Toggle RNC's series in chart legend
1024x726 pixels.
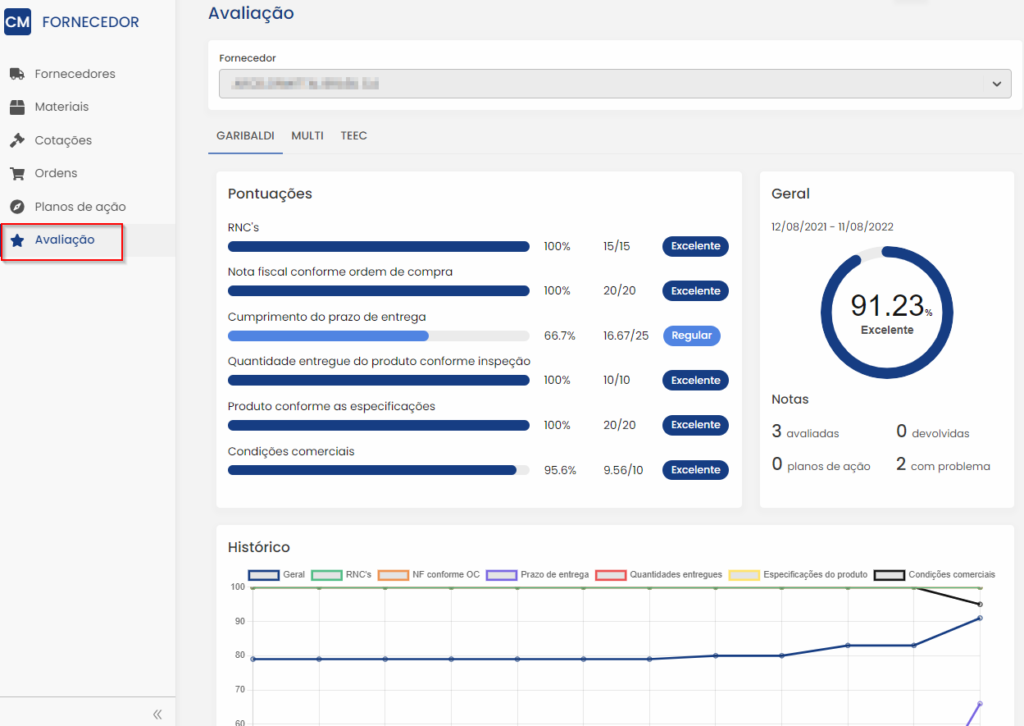(x=327, y=575)
